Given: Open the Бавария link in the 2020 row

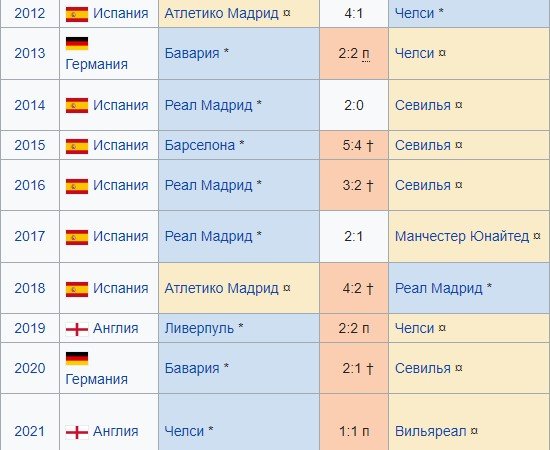Looking at the screenshot, I should [192, 369].
